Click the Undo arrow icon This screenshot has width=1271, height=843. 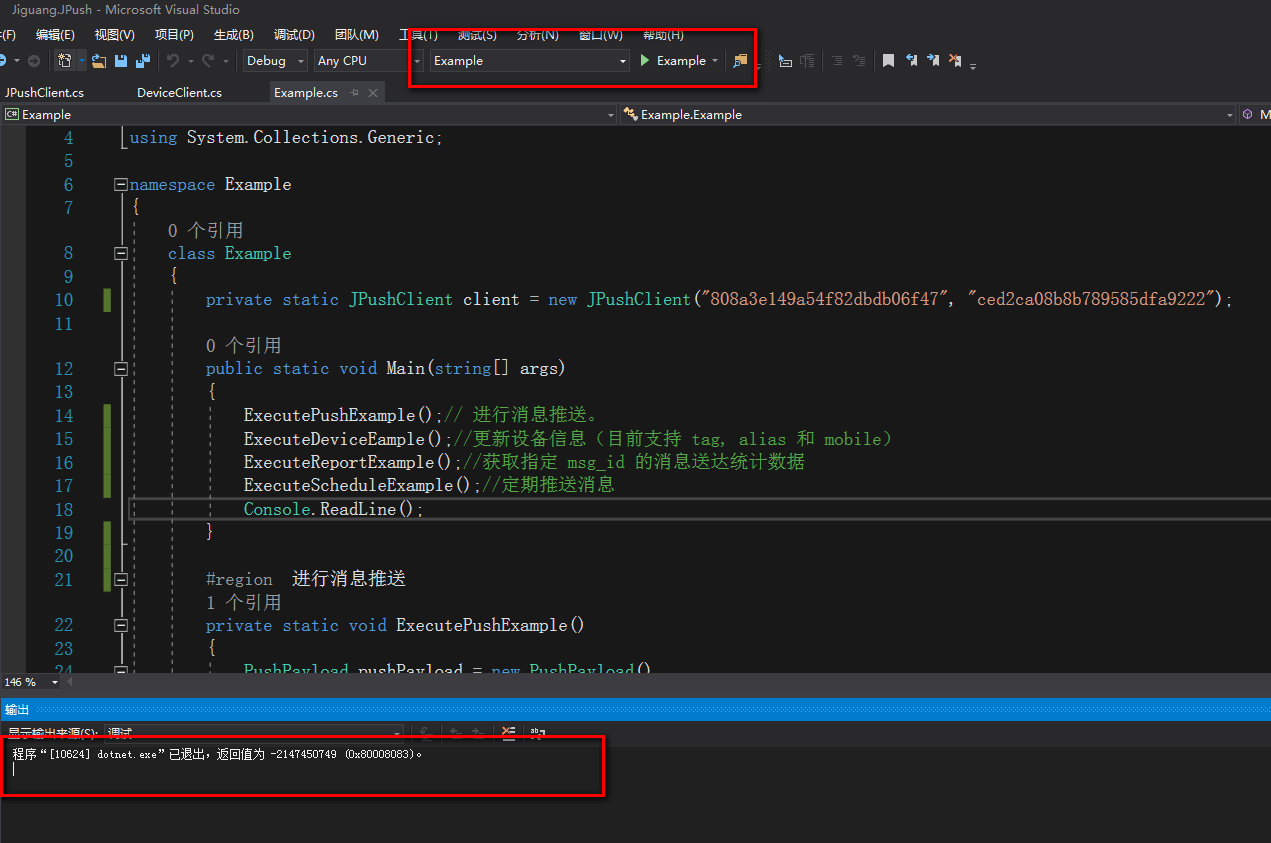pyautogui.click(x=173, y=61)
